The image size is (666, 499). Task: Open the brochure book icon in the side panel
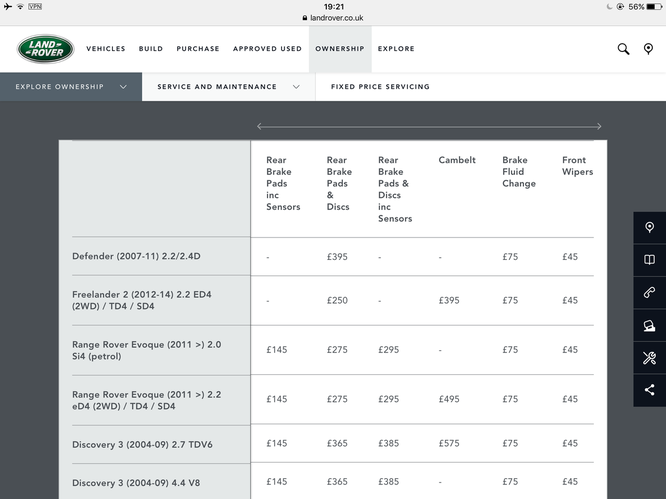[x=649, y=260]
